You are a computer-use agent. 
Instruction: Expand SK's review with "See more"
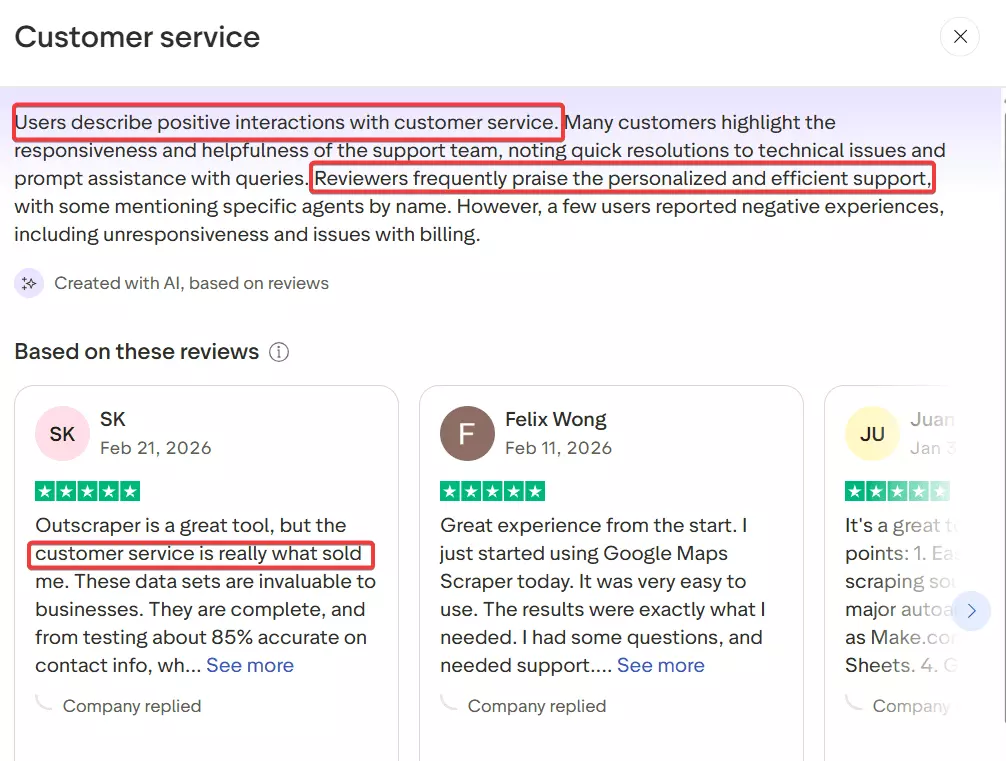point(249,664)
